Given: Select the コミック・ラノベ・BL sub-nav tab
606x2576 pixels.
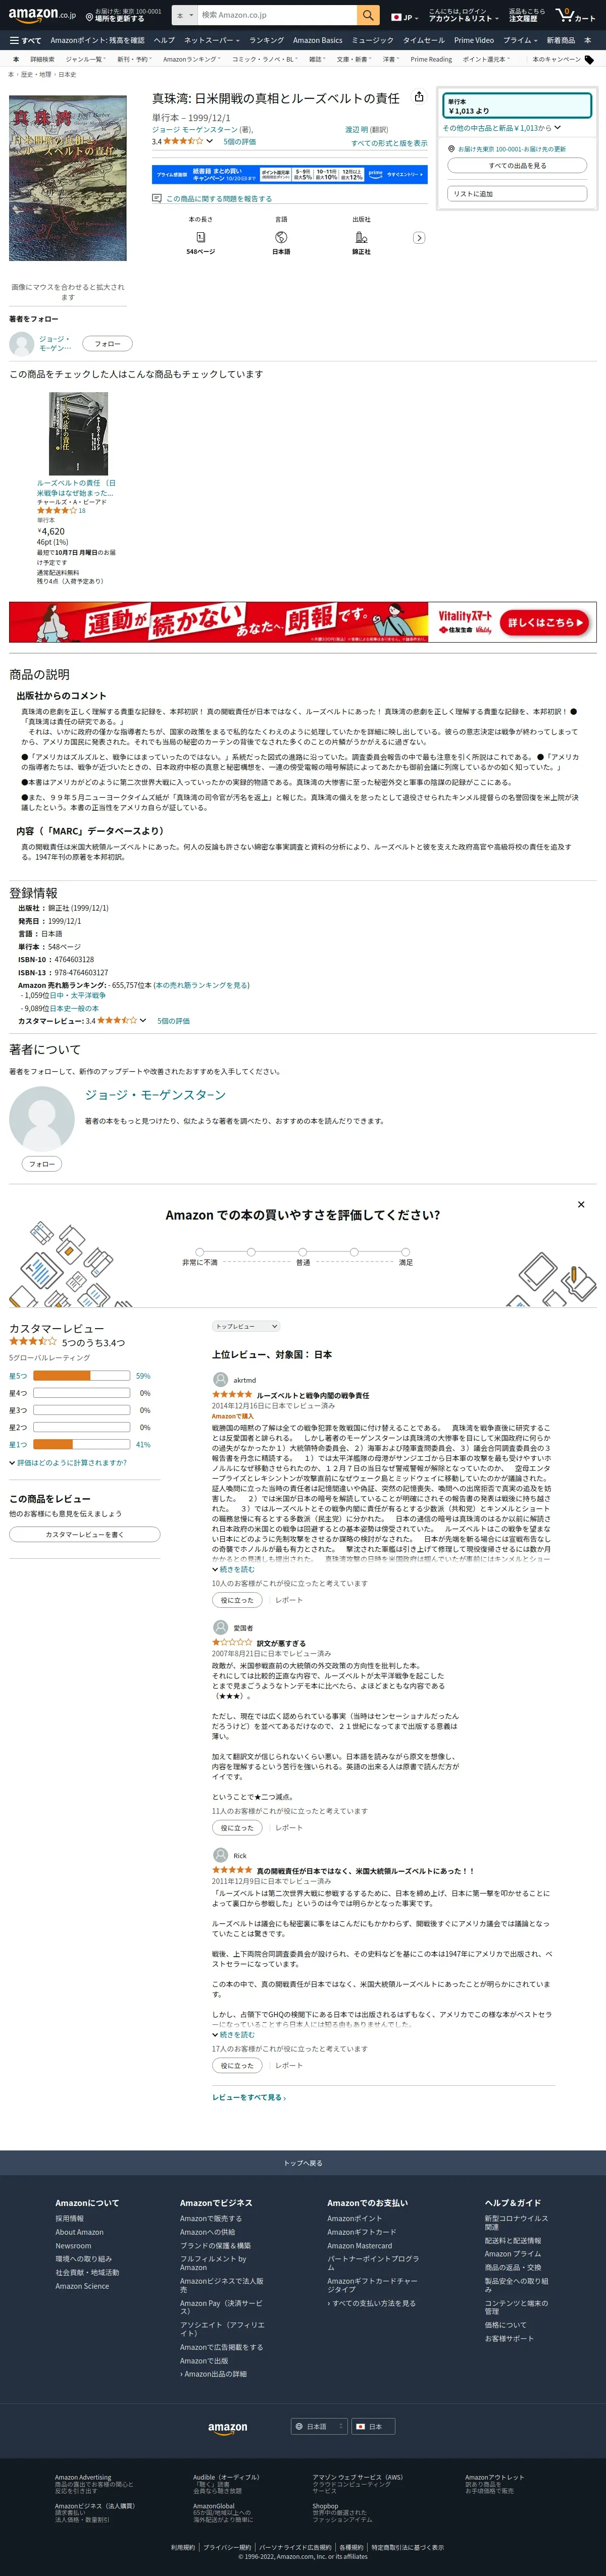Looking at the screenshot, I should [264, 59].
